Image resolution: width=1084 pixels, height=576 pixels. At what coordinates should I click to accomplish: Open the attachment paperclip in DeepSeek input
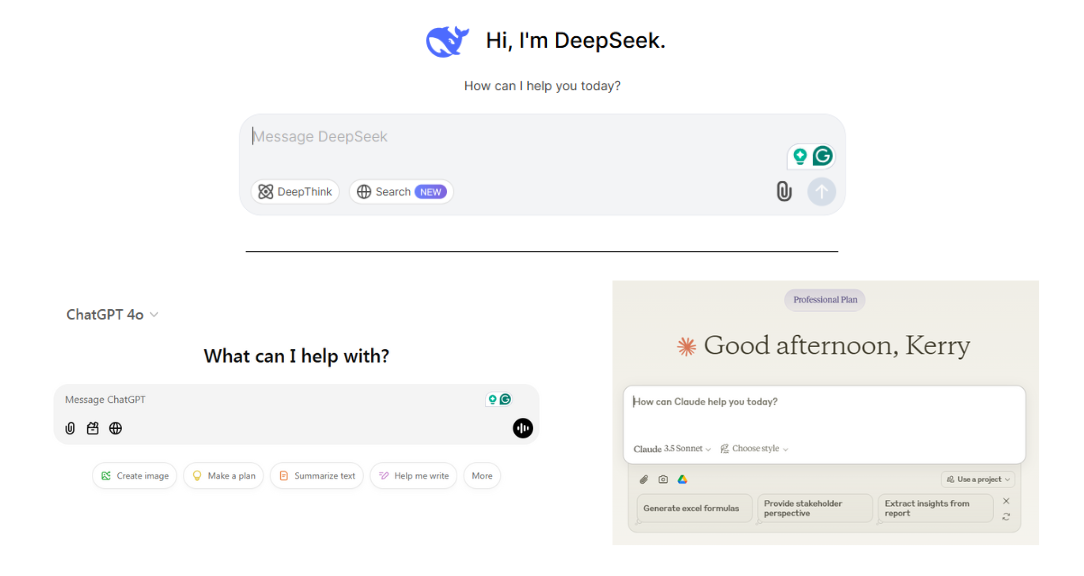point(784,191)
